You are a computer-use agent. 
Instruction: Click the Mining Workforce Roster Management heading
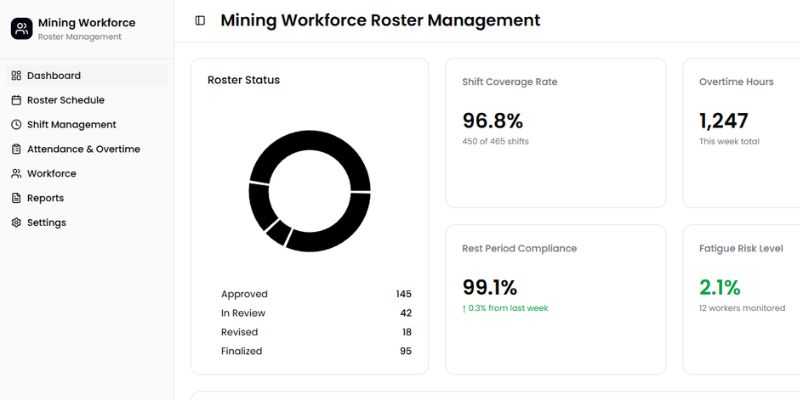pyautogui.click(x=380, y=20)
